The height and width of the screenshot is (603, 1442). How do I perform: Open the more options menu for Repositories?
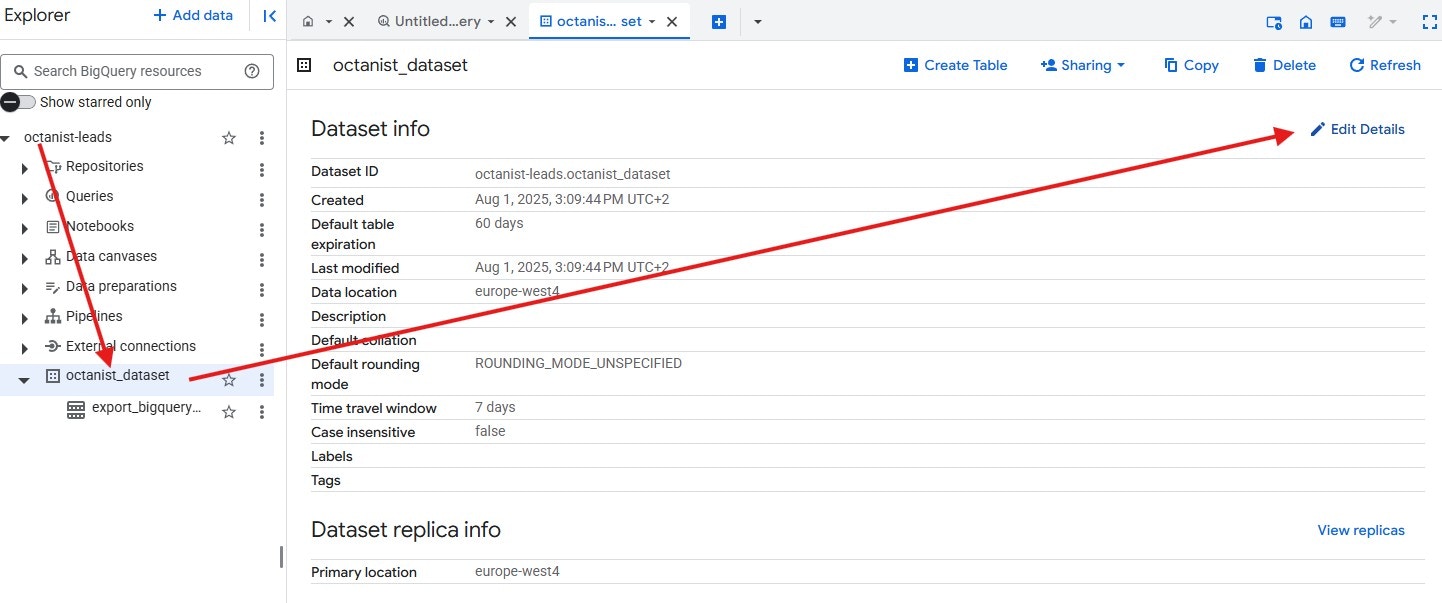point(262,170)
